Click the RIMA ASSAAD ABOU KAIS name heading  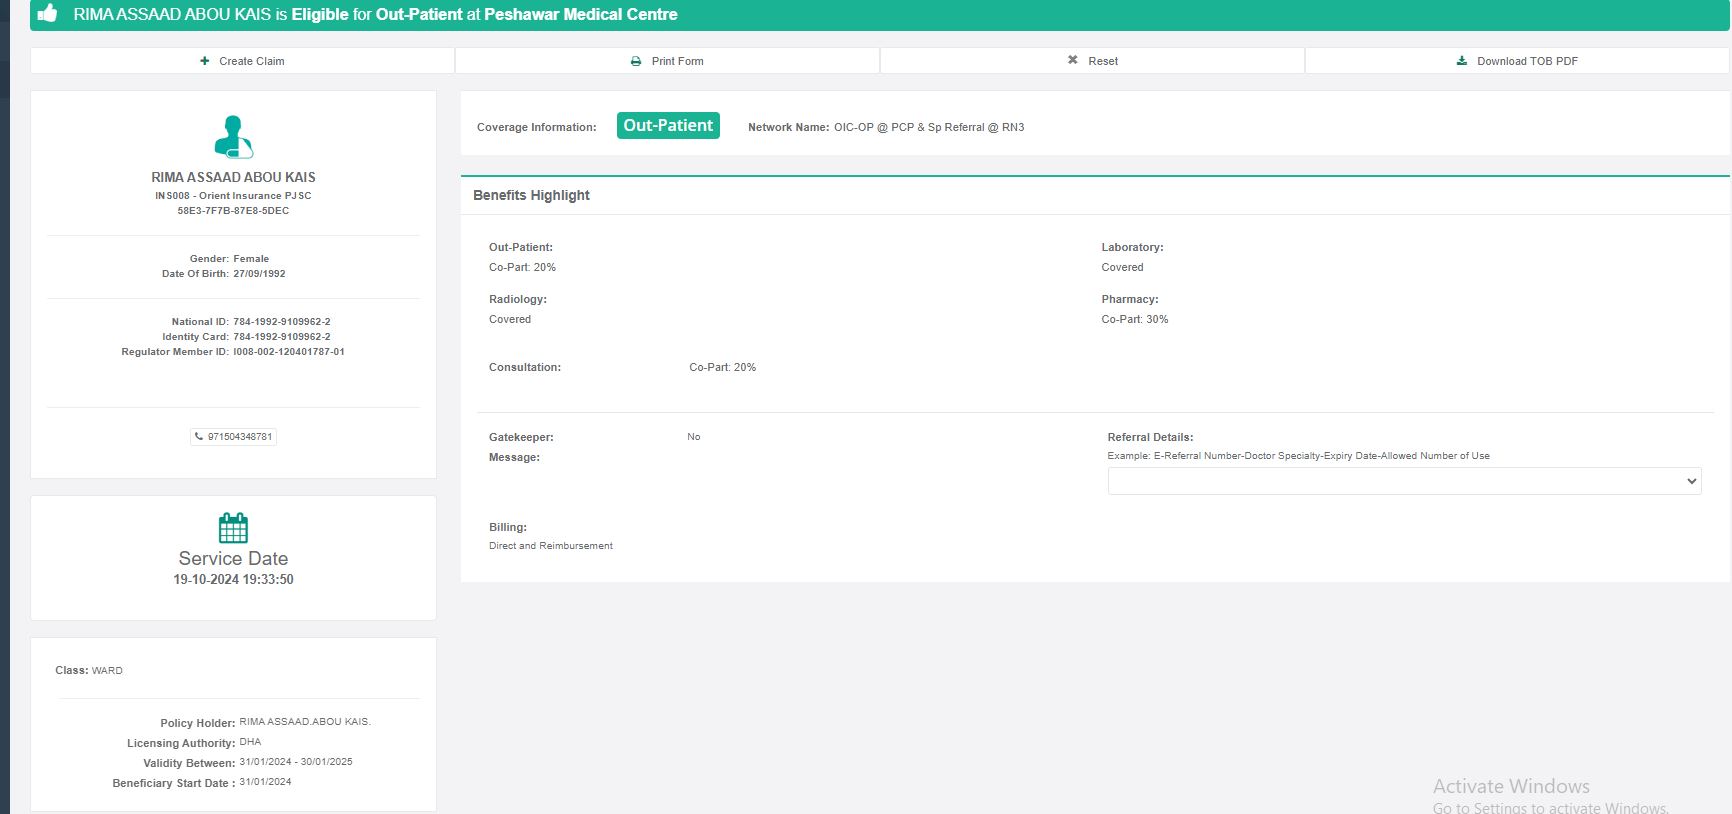click(233, 177)
